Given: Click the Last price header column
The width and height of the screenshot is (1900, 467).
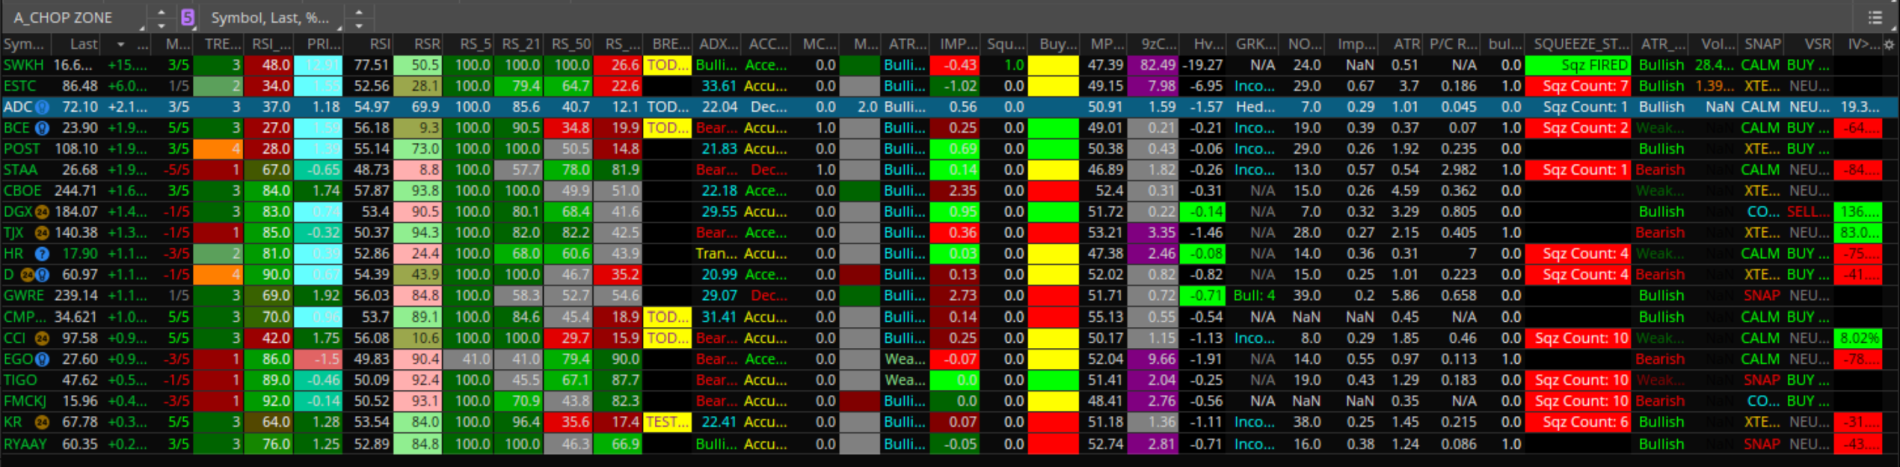Looking at the screenshot, I should coord(84,44).
